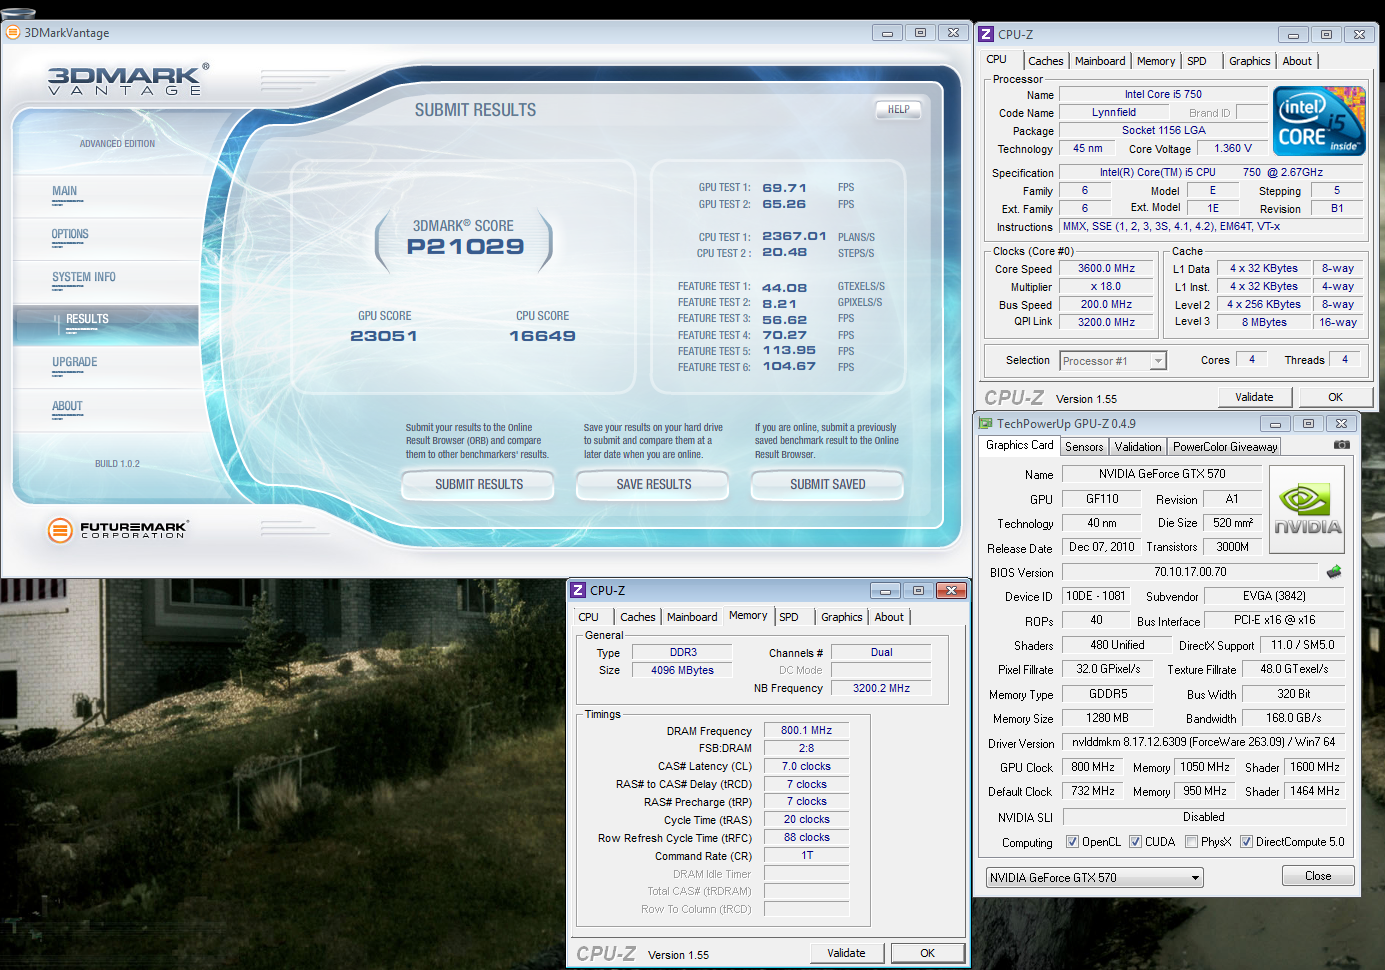Click the Memory Size value 4096 MBytes
The height and width of the screenshot is (970, 1385).
point(682,670)
